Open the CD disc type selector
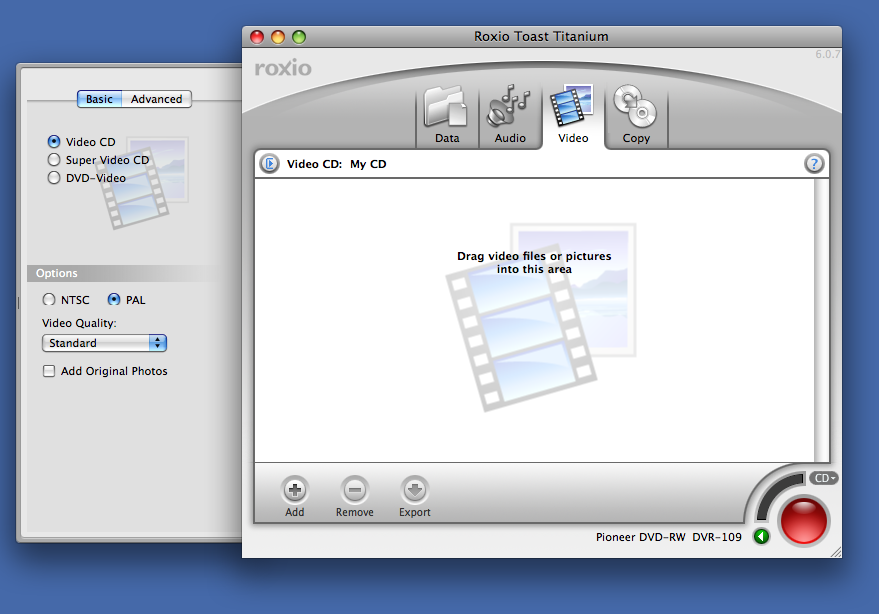 pos(823,478)
